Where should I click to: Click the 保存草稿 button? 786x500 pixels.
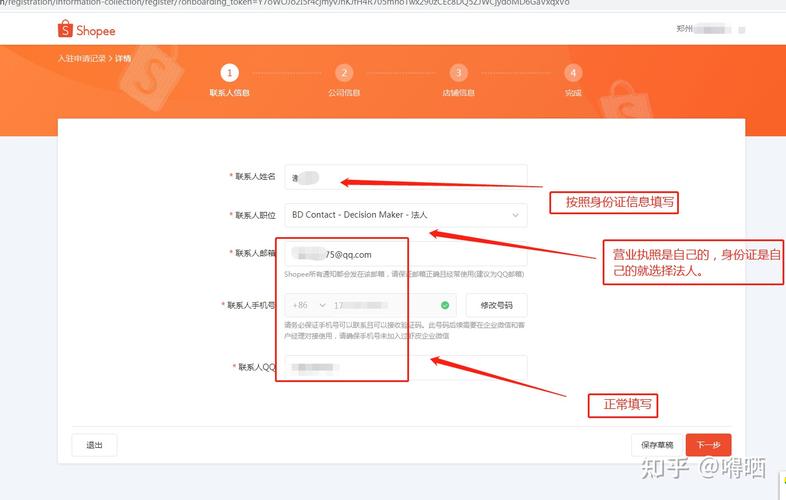click(657, 445)
